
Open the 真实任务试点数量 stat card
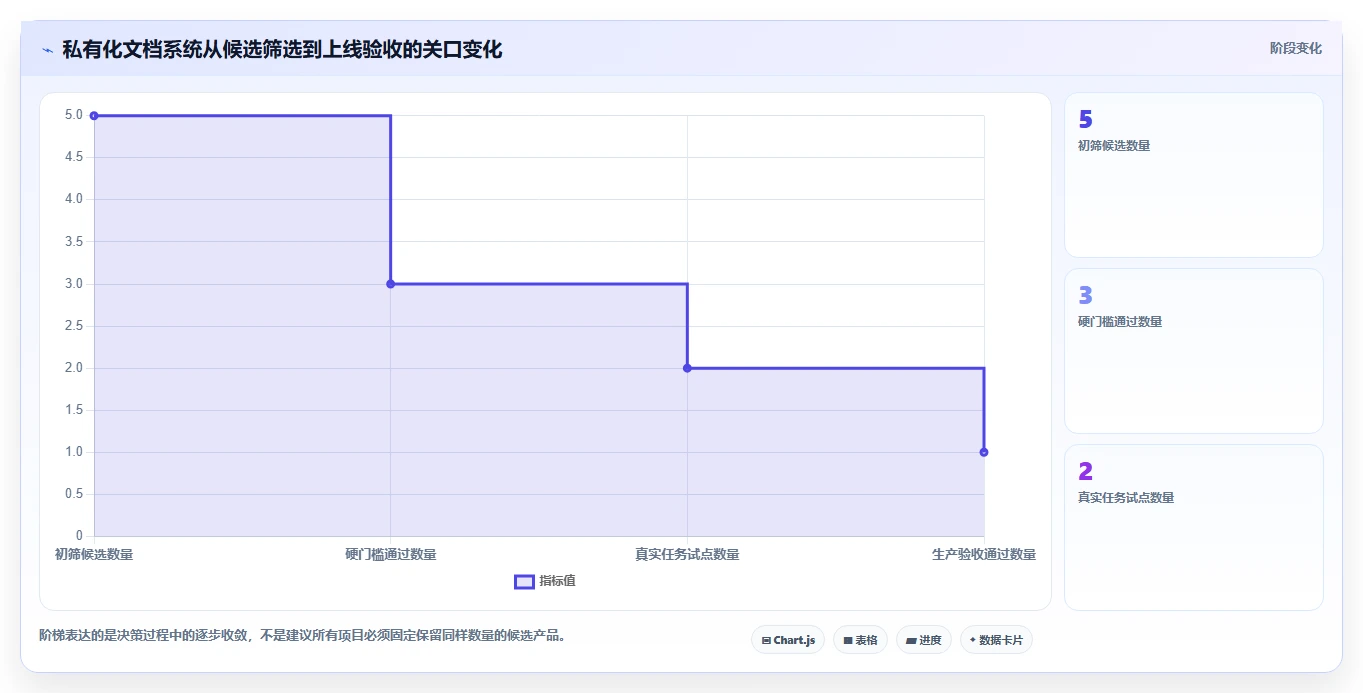[1194, 527]
